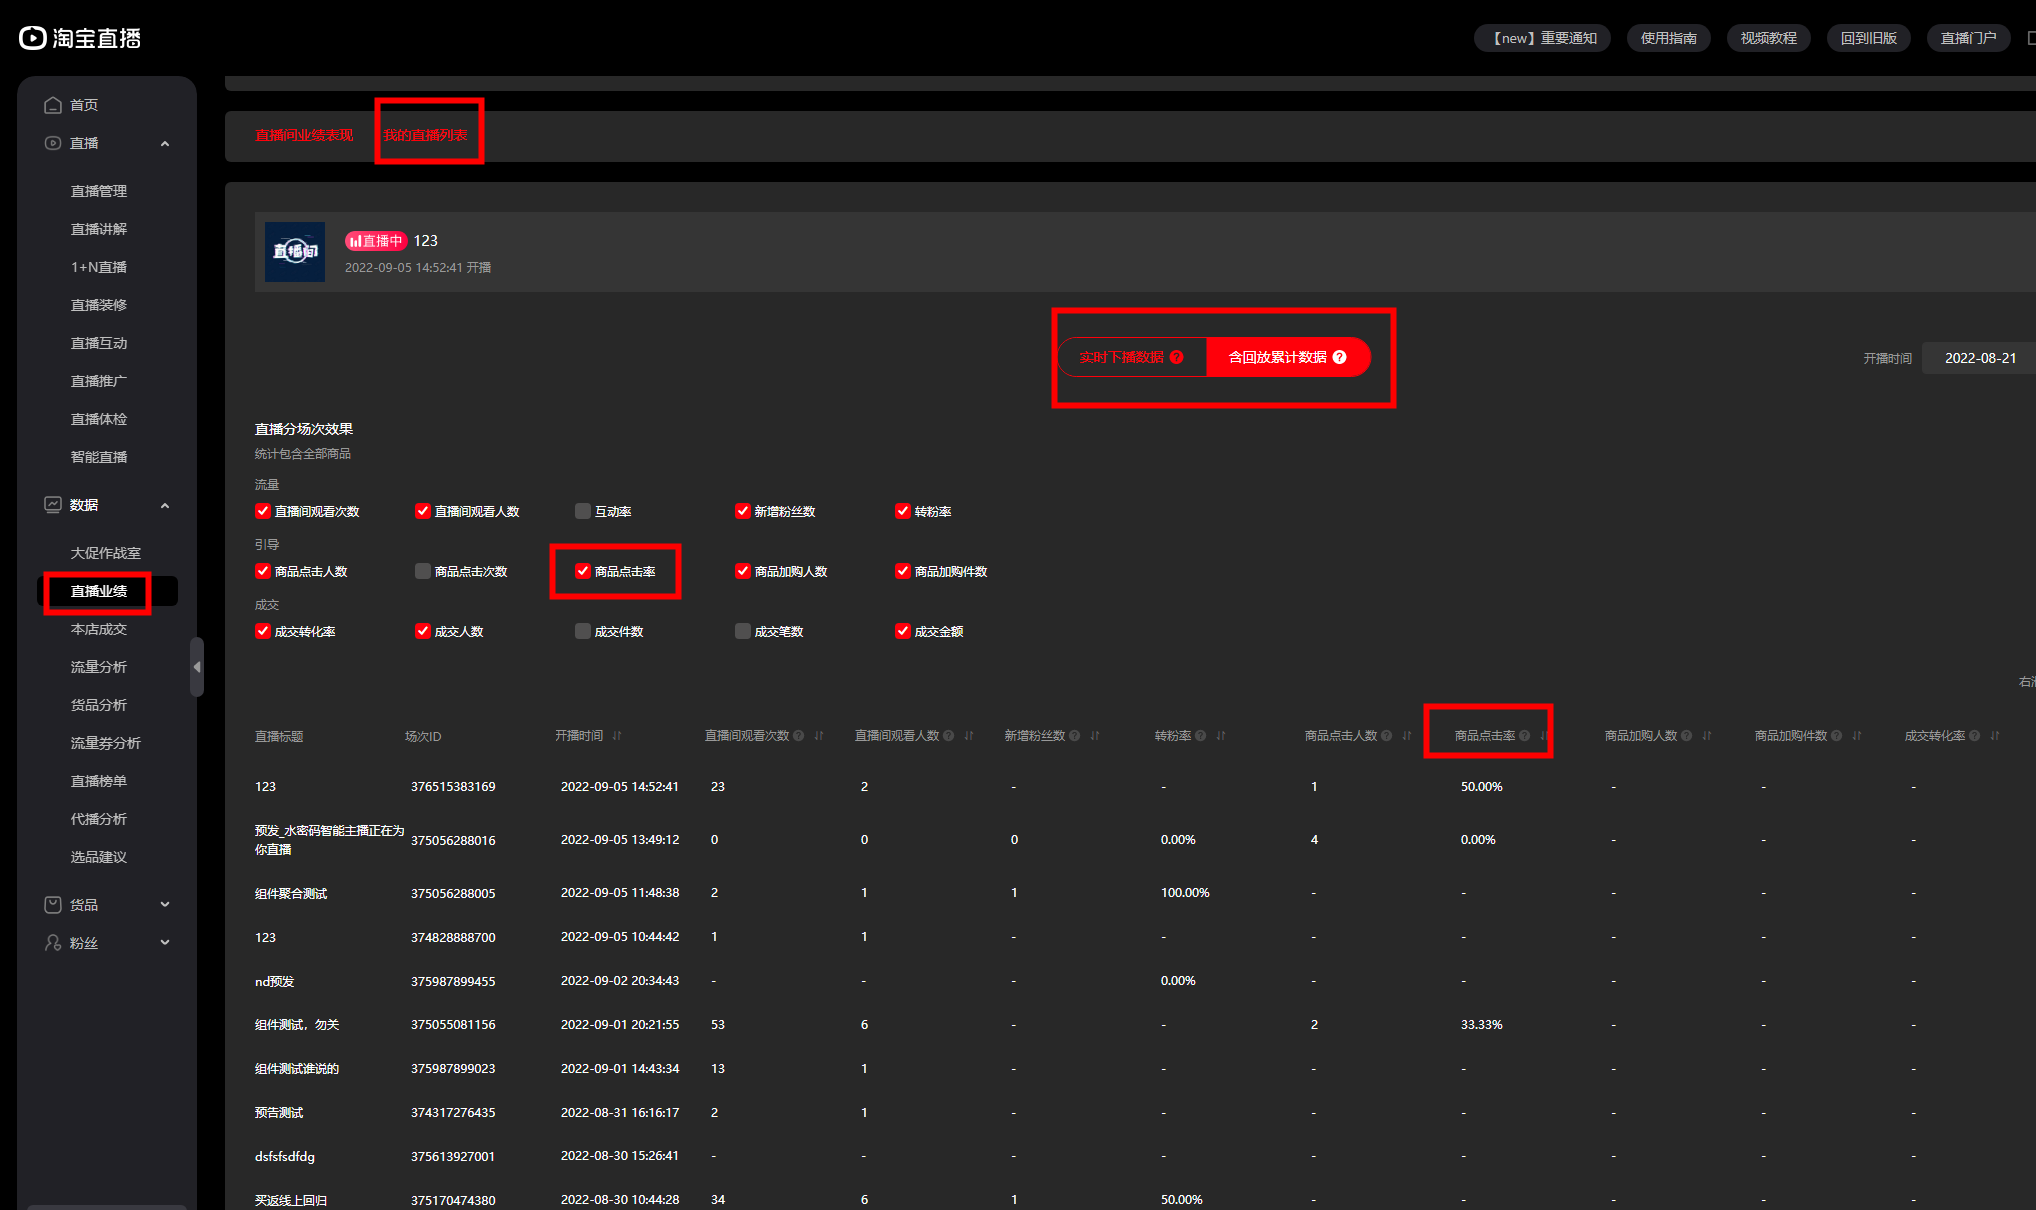2036x1210 pixels.
Task: Click help icon next to 新增粉丝数 header
Action: point(1075,736)
